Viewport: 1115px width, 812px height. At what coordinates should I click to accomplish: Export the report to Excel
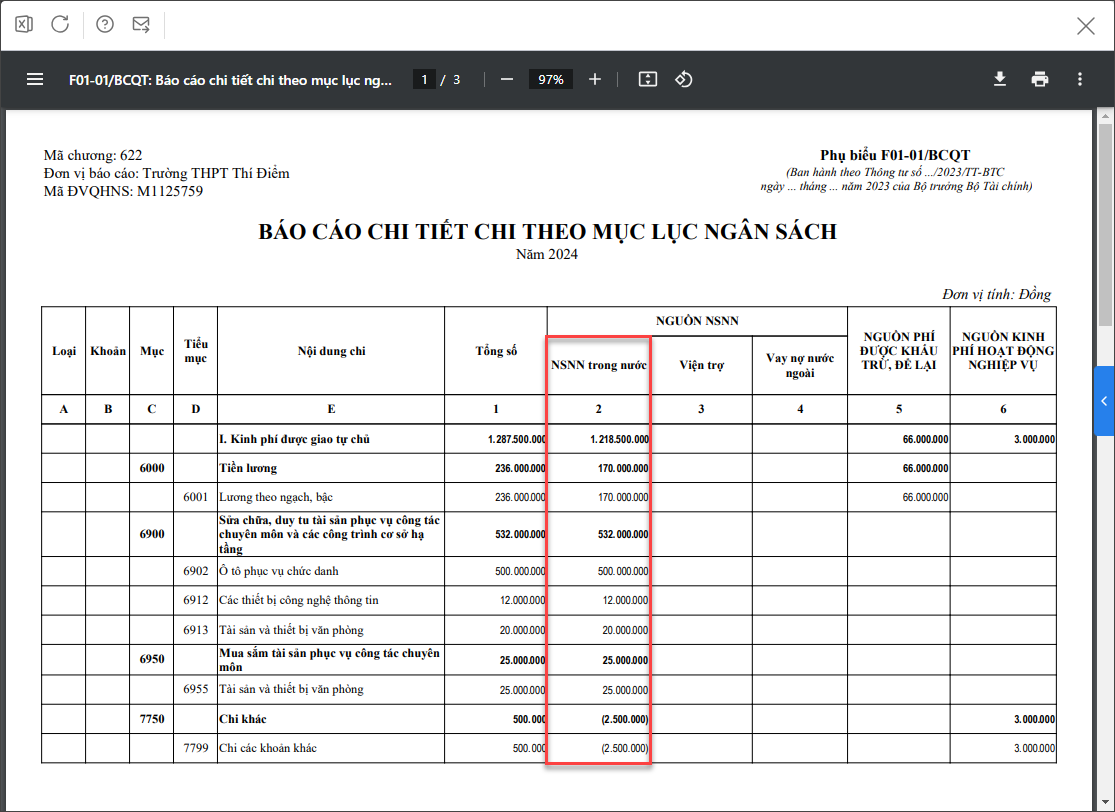click(x=24, y=24)
